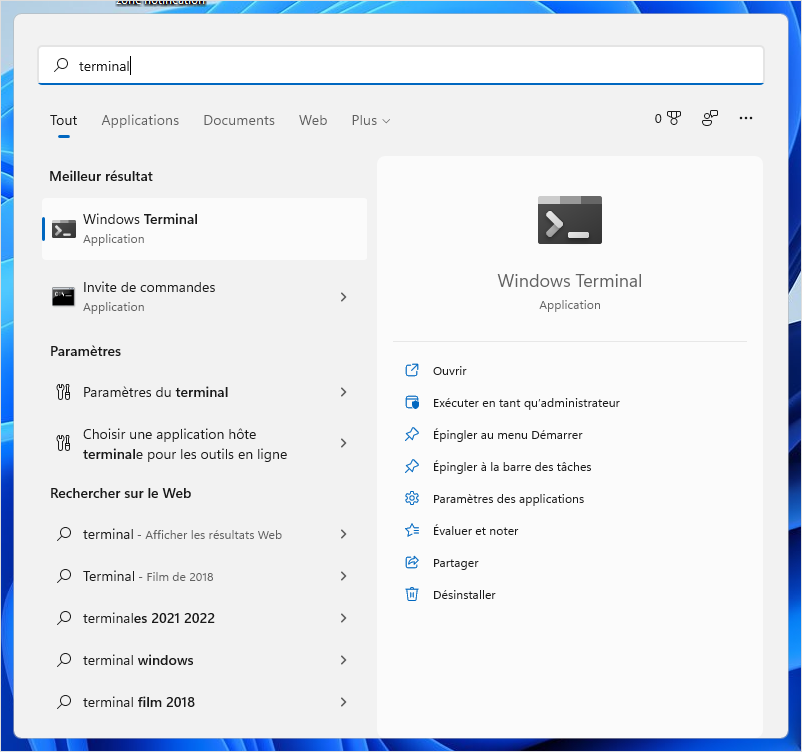This screenshot has width=802, height=752.
Task: Expand chevron for 'Terminal - Film de 2018'
Action: click(x=343, y=576)
